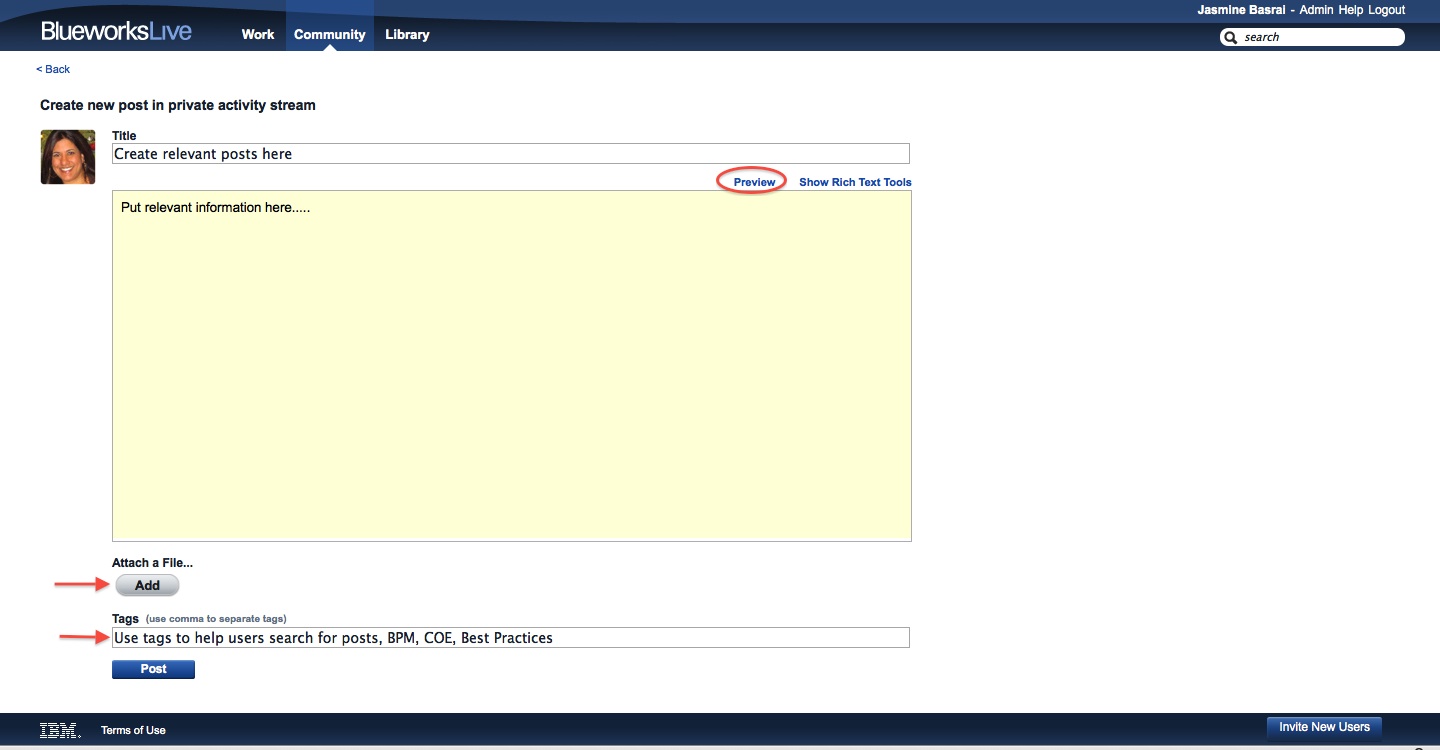Click the search magnifier icon
The image size is (1440, 750).
coord(1230,37)
